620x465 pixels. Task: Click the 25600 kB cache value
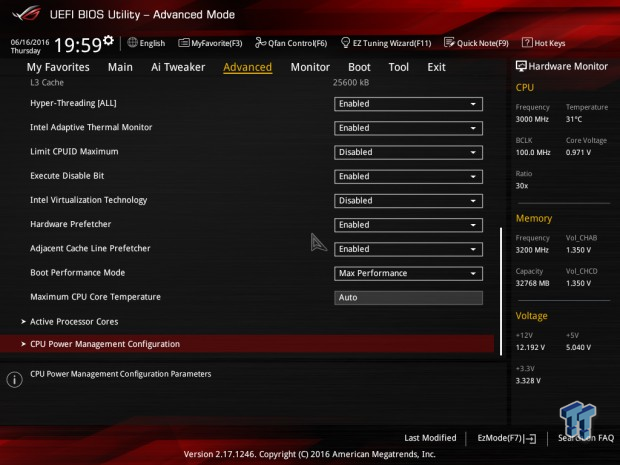(x=351, y=83)
